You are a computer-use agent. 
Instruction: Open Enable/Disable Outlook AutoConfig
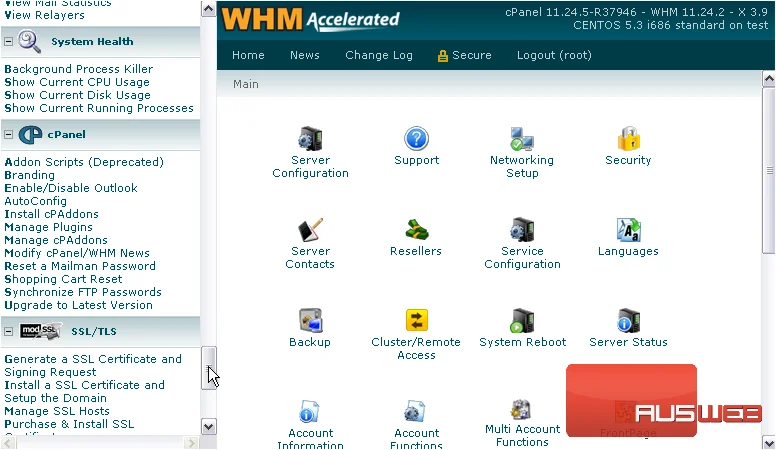(71, 195)
